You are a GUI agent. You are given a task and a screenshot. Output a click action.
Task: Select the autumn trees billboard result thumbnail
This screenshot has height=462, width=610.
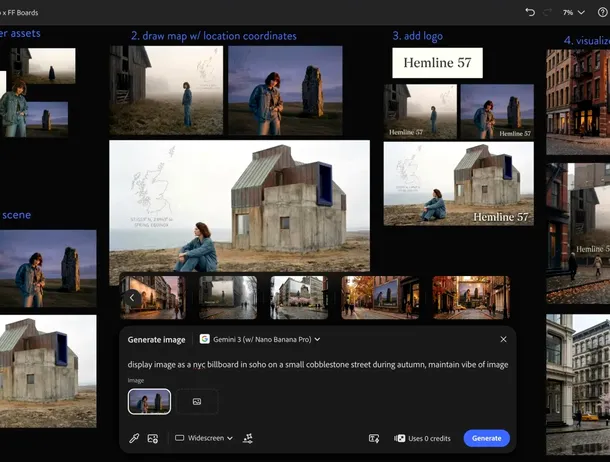(x=380, y=298)
